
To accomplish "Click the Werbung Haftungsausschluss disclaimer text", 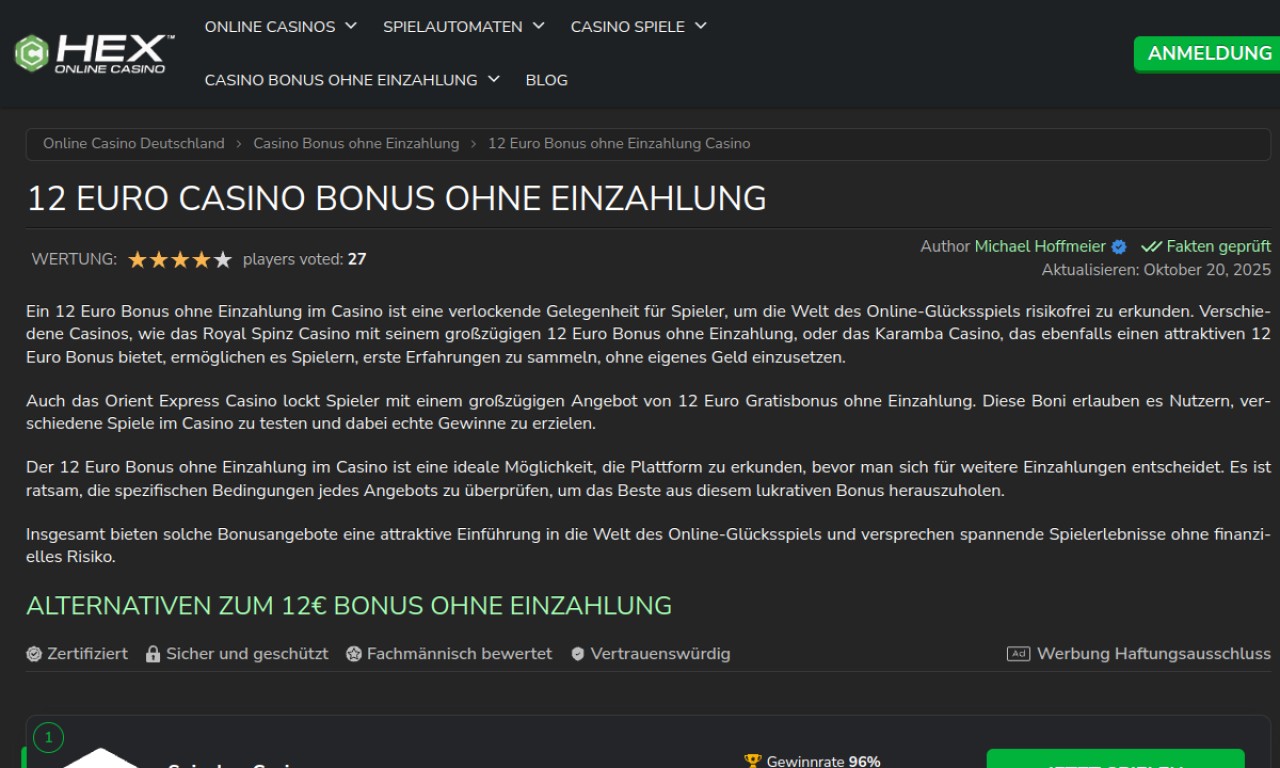I will 1154,654.
